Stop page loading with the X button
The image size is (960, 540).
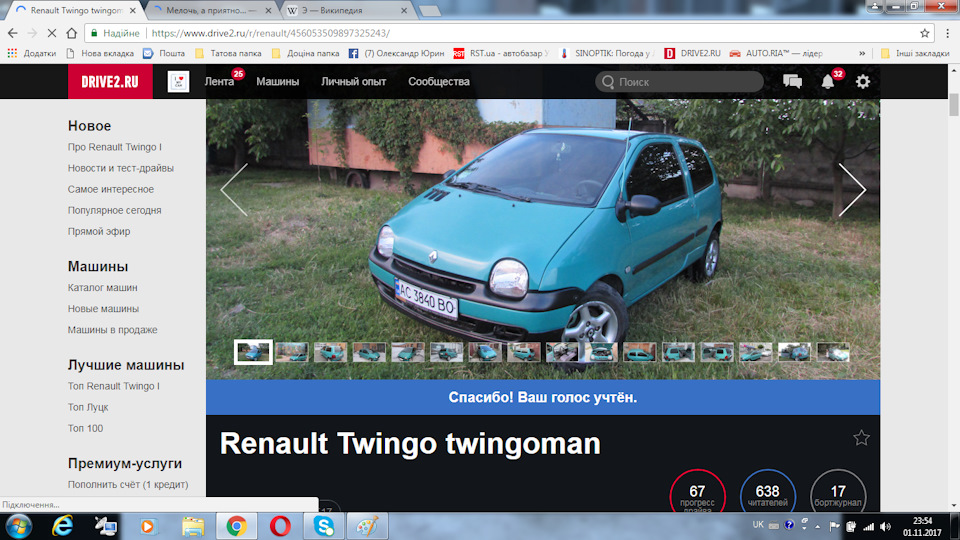(51, 33)
